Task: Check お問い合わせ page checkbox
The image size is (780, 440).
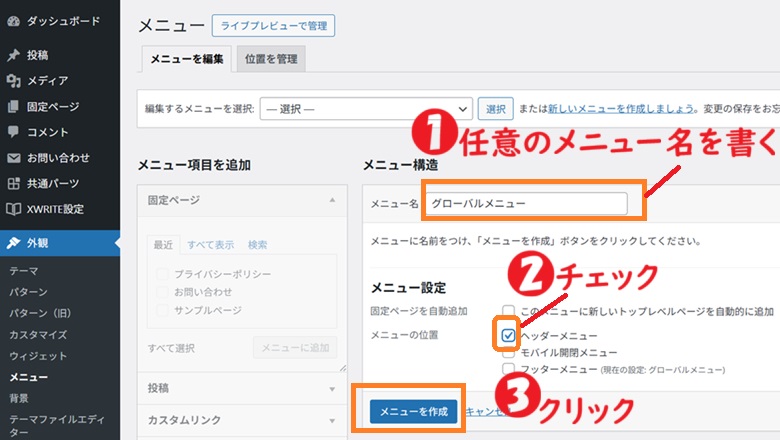Action: tap(162, 292)
